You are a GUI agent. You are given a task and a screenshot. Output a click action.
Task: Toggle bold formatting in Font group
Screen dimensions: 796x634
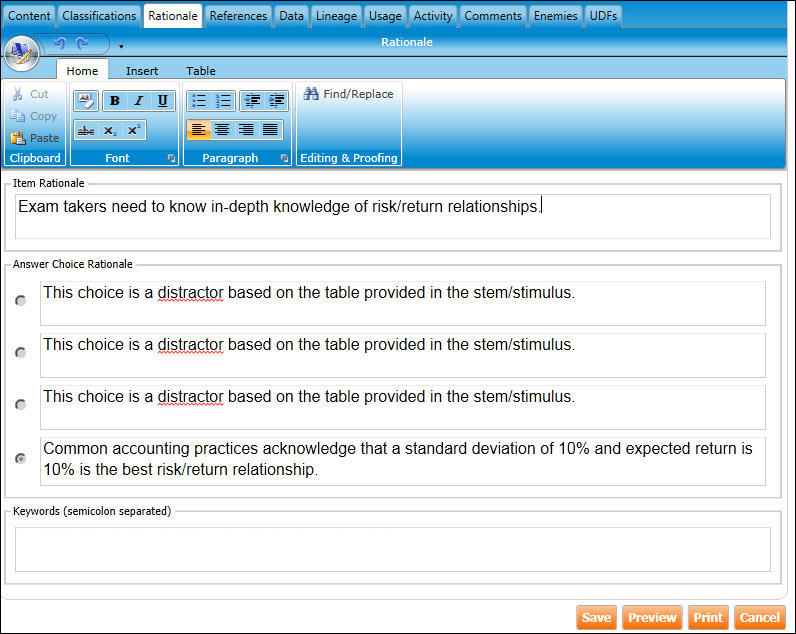tap(115, 101)
